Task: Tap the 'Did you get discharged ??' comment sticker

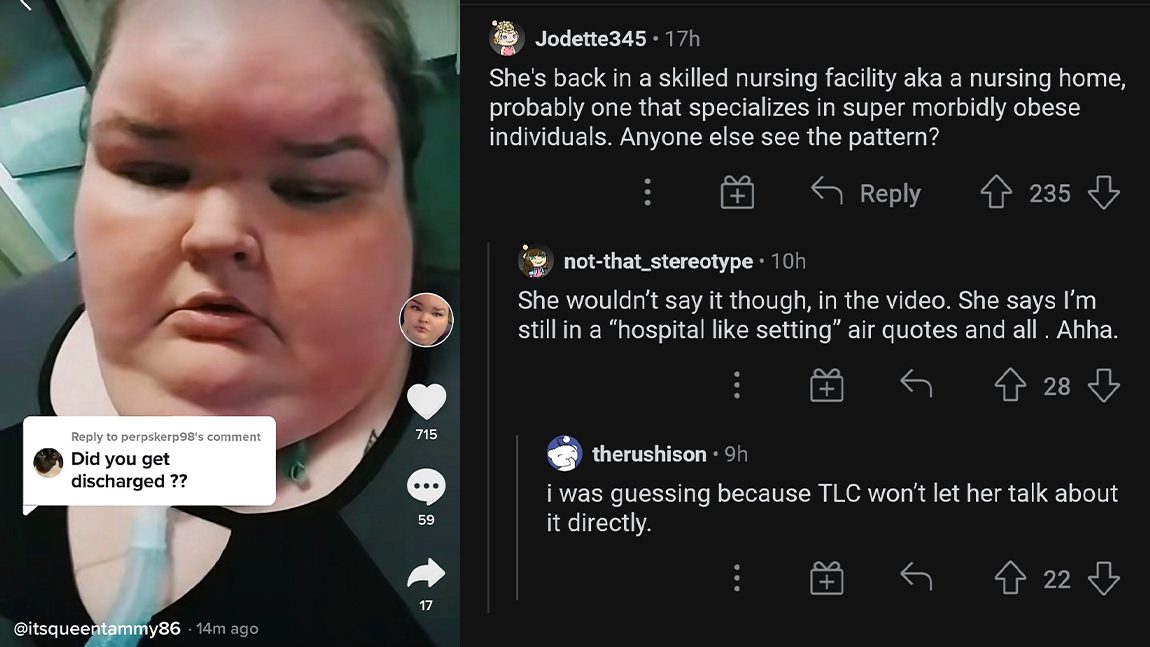Action: tap(150, 462)
